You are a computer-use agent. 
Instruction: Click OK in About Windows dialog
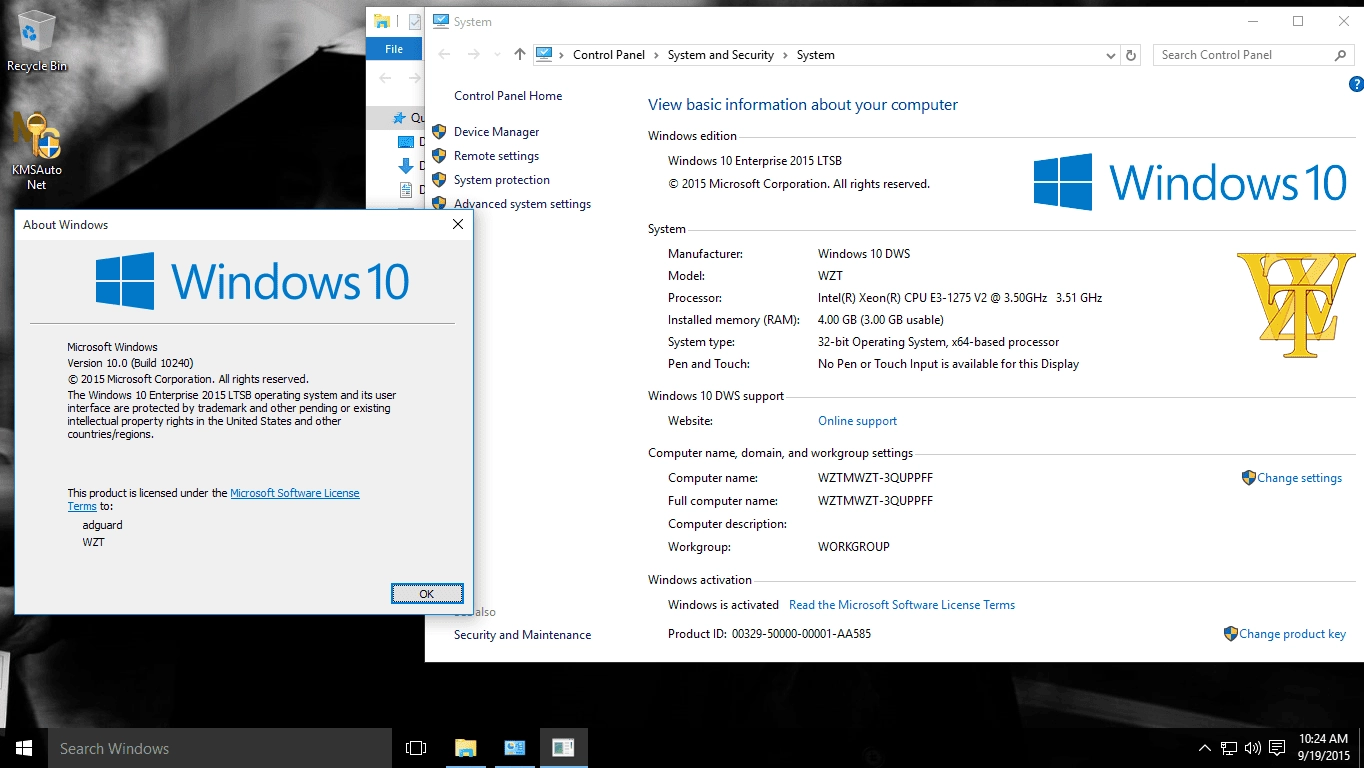[x=427, y=594]
